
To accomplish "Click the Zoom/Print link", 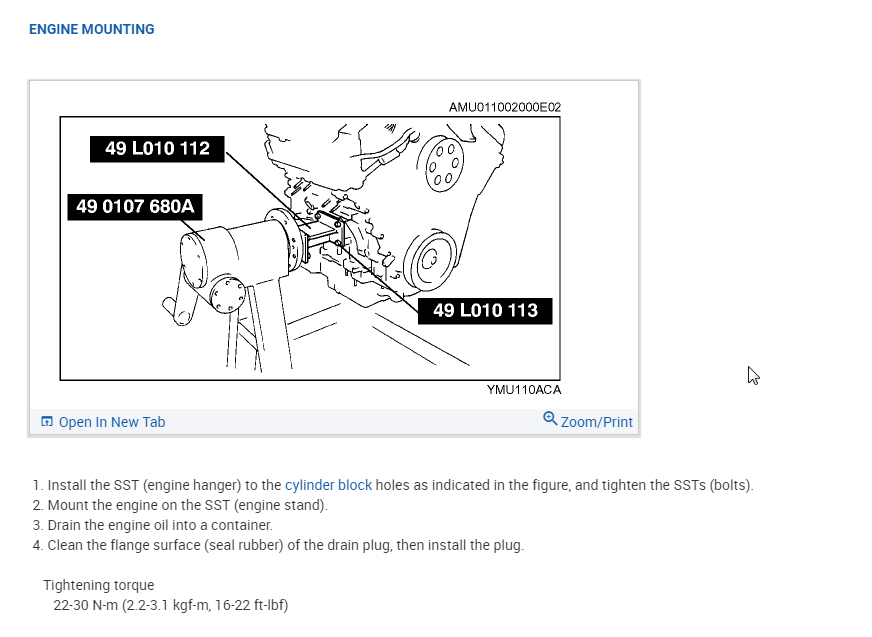I will click(x=596, y=422).
